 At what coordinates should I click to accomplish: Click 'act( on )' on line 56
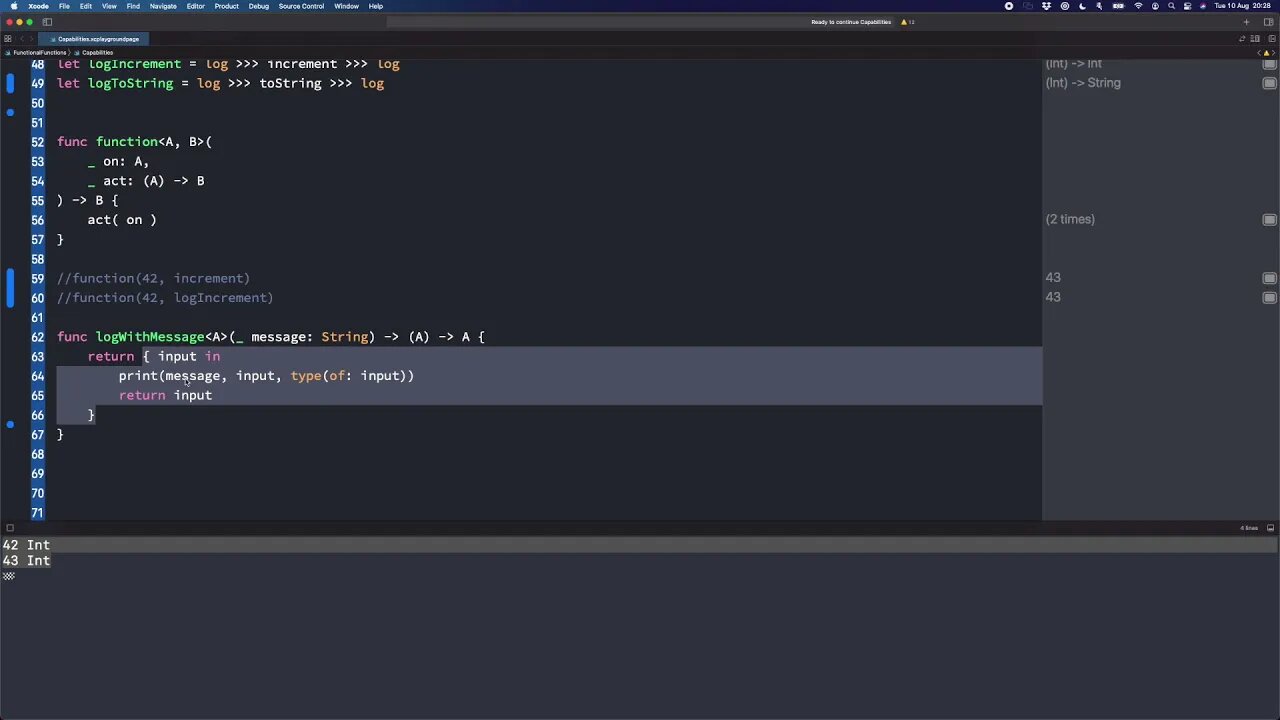point(122,220)
